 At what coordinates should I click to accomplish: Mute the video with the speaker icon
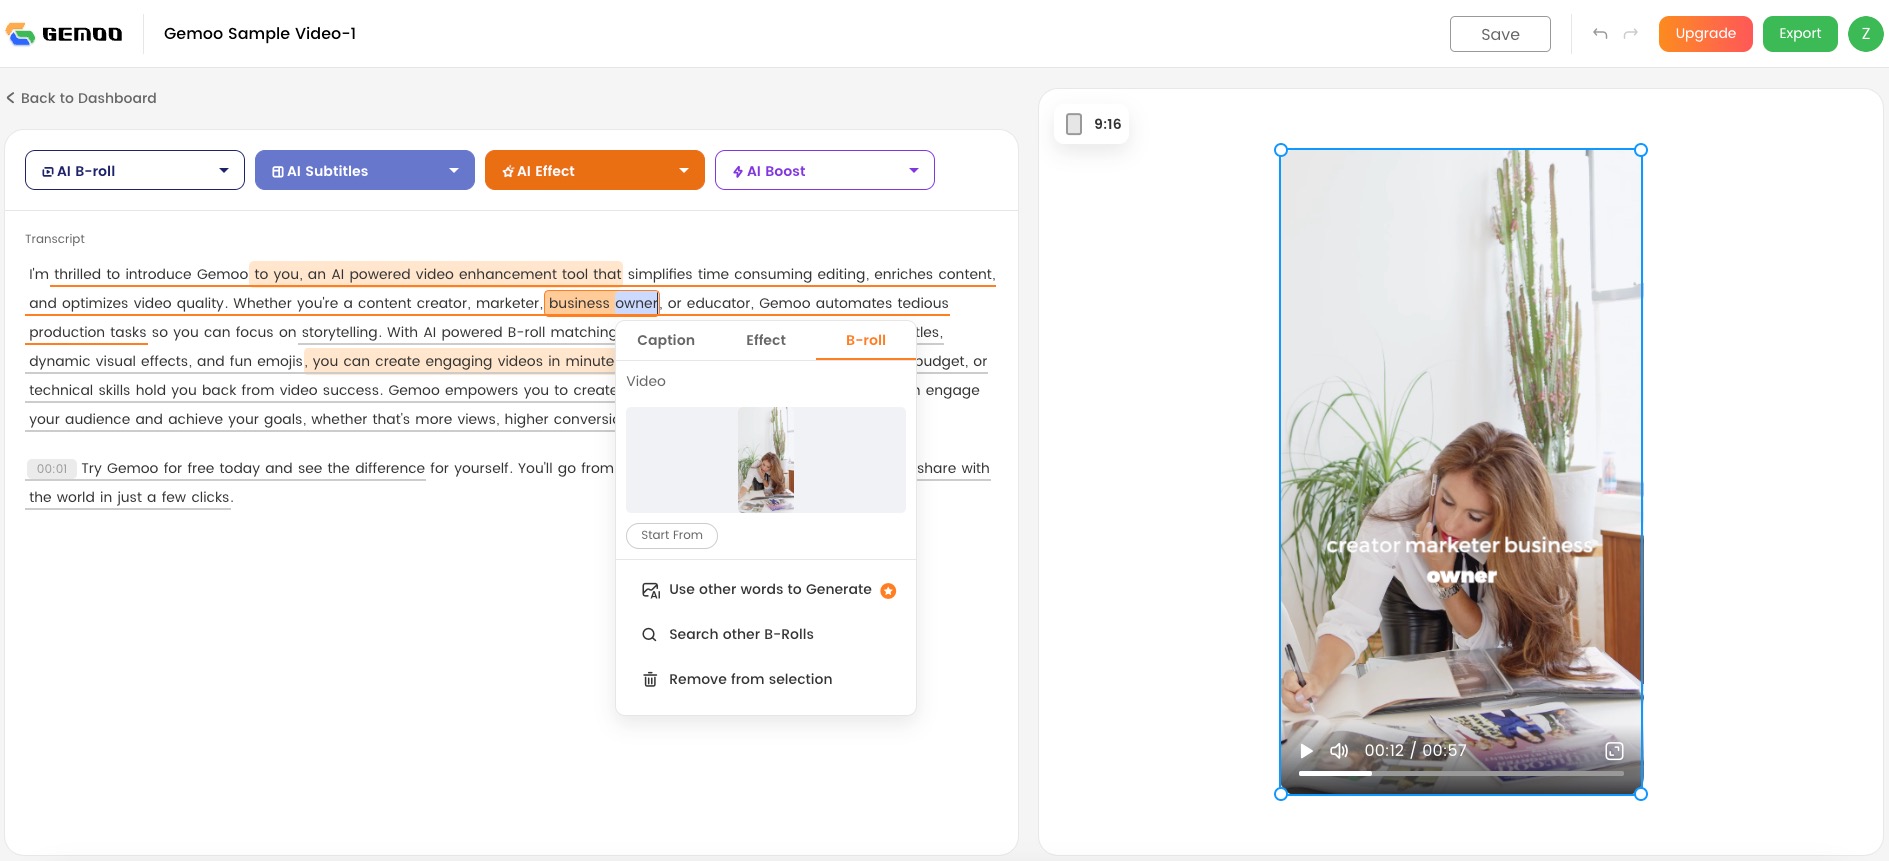[x=1339, y=751]
